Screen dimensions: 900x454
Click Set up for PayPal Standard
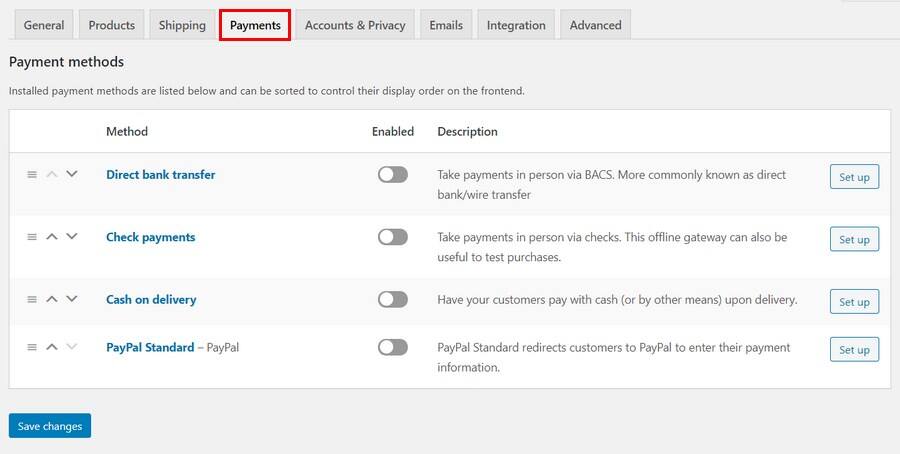click(x=854, y=350)
